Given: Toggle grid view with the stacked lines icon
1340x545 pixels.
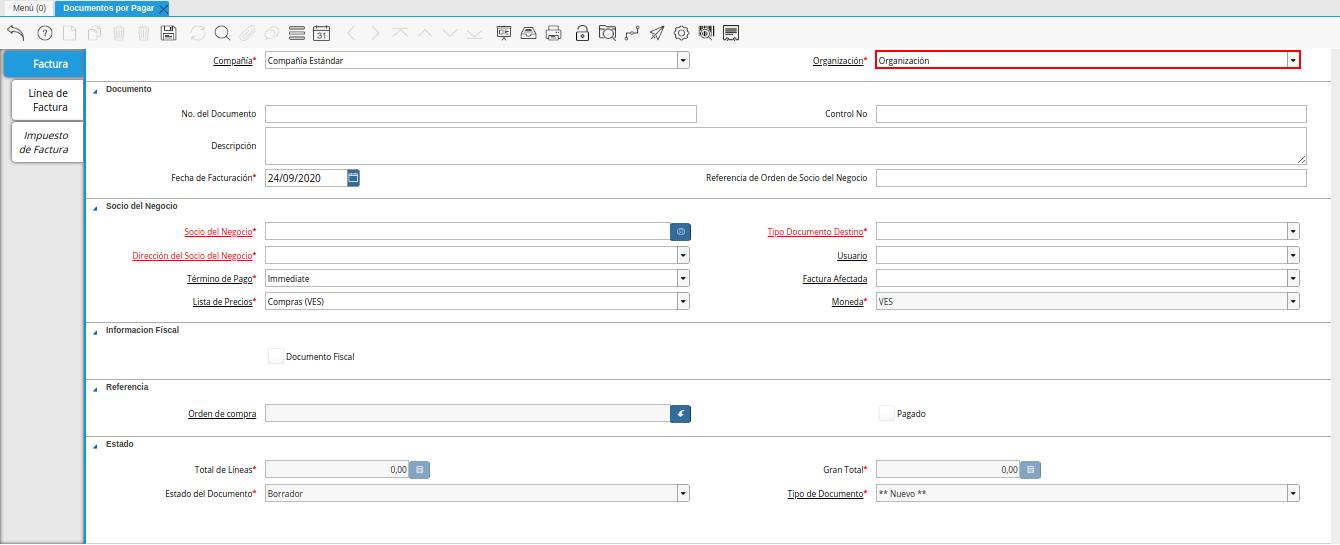Looking at the screenshot, I should [x=296, y=33].
